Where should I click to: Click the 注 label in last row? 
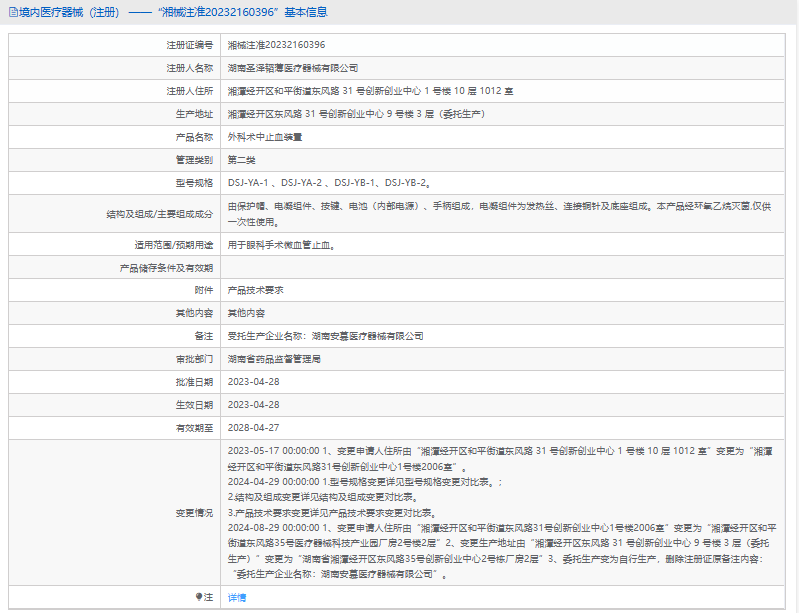[208, 597]
